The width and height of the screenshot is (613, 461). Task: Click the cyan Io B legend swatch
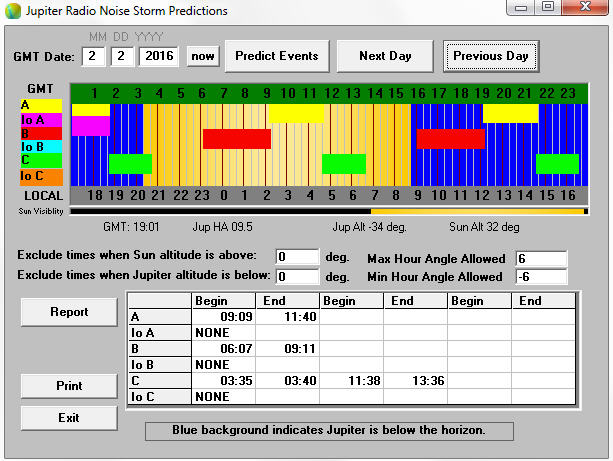41,147
